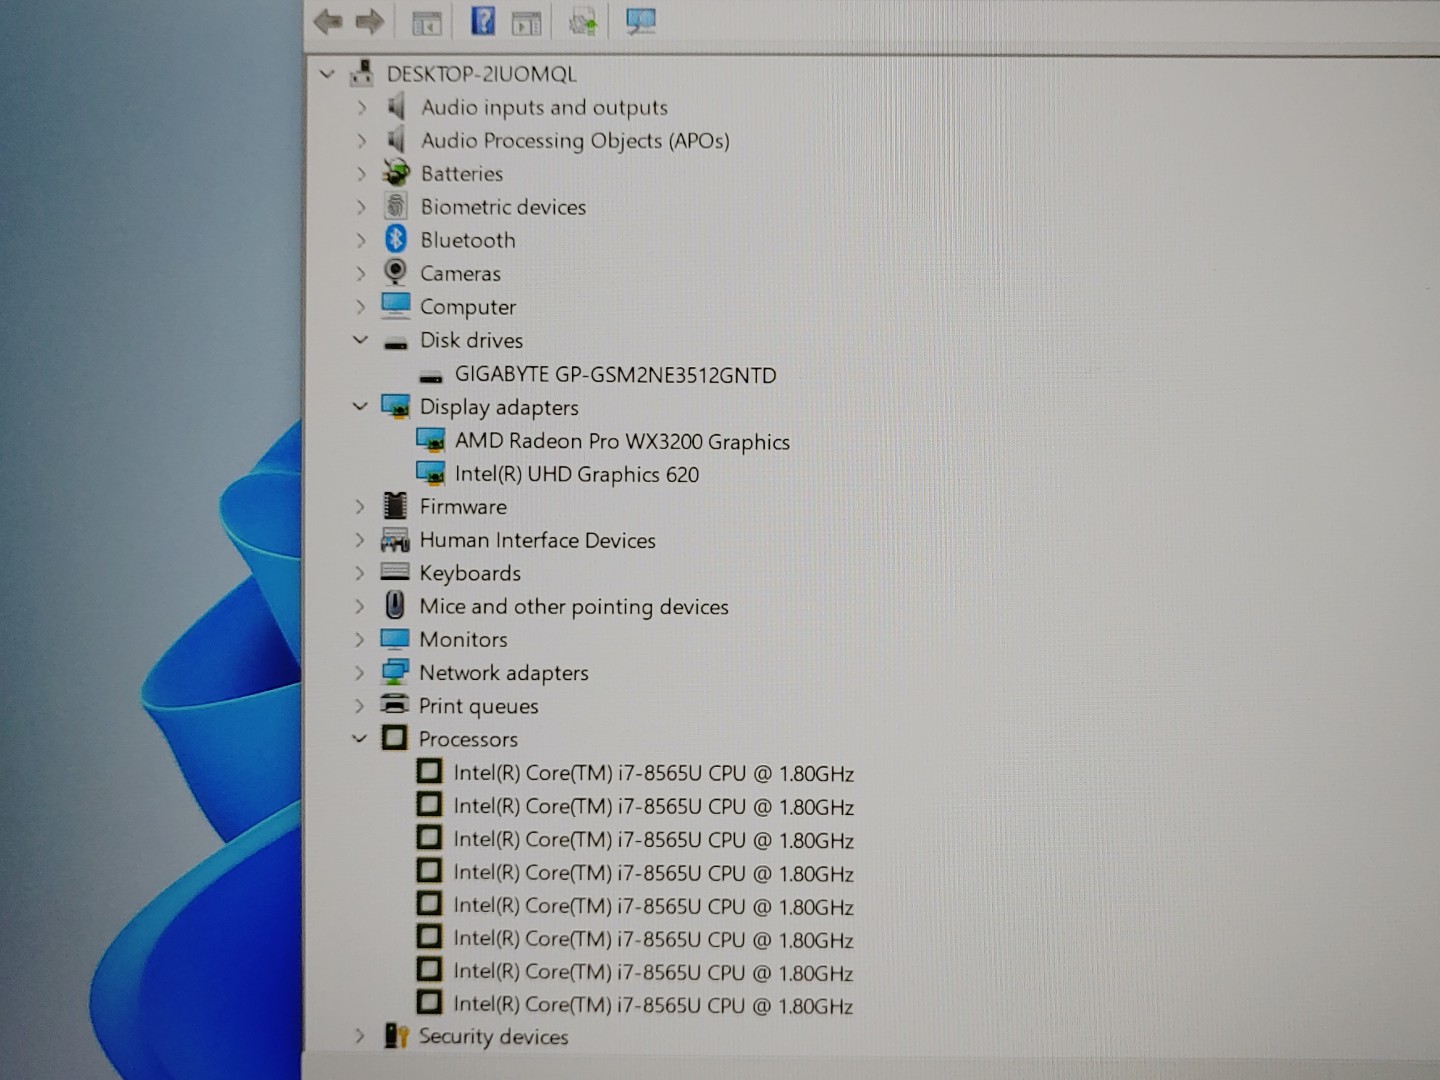
Task: Open Help with the blue question mark icon
Action: click(x=482, y=21)
